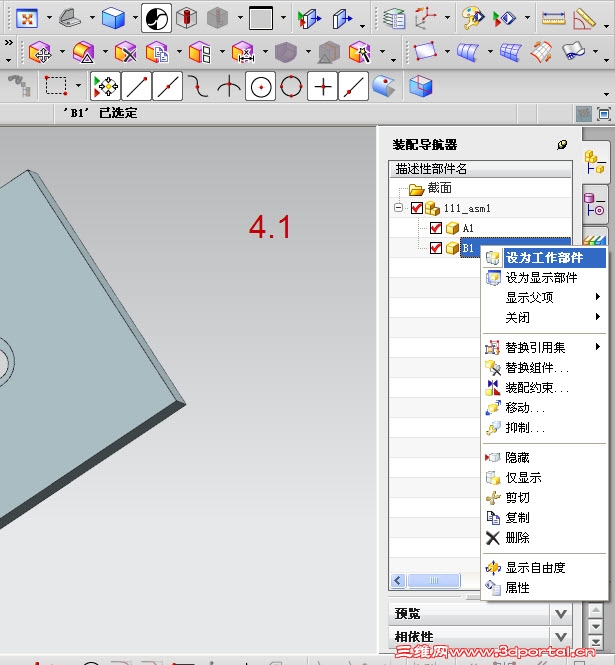Click the blue mesh surface icon
The height and width of the screenshot is (665, 615).
[x=510, y=52]
